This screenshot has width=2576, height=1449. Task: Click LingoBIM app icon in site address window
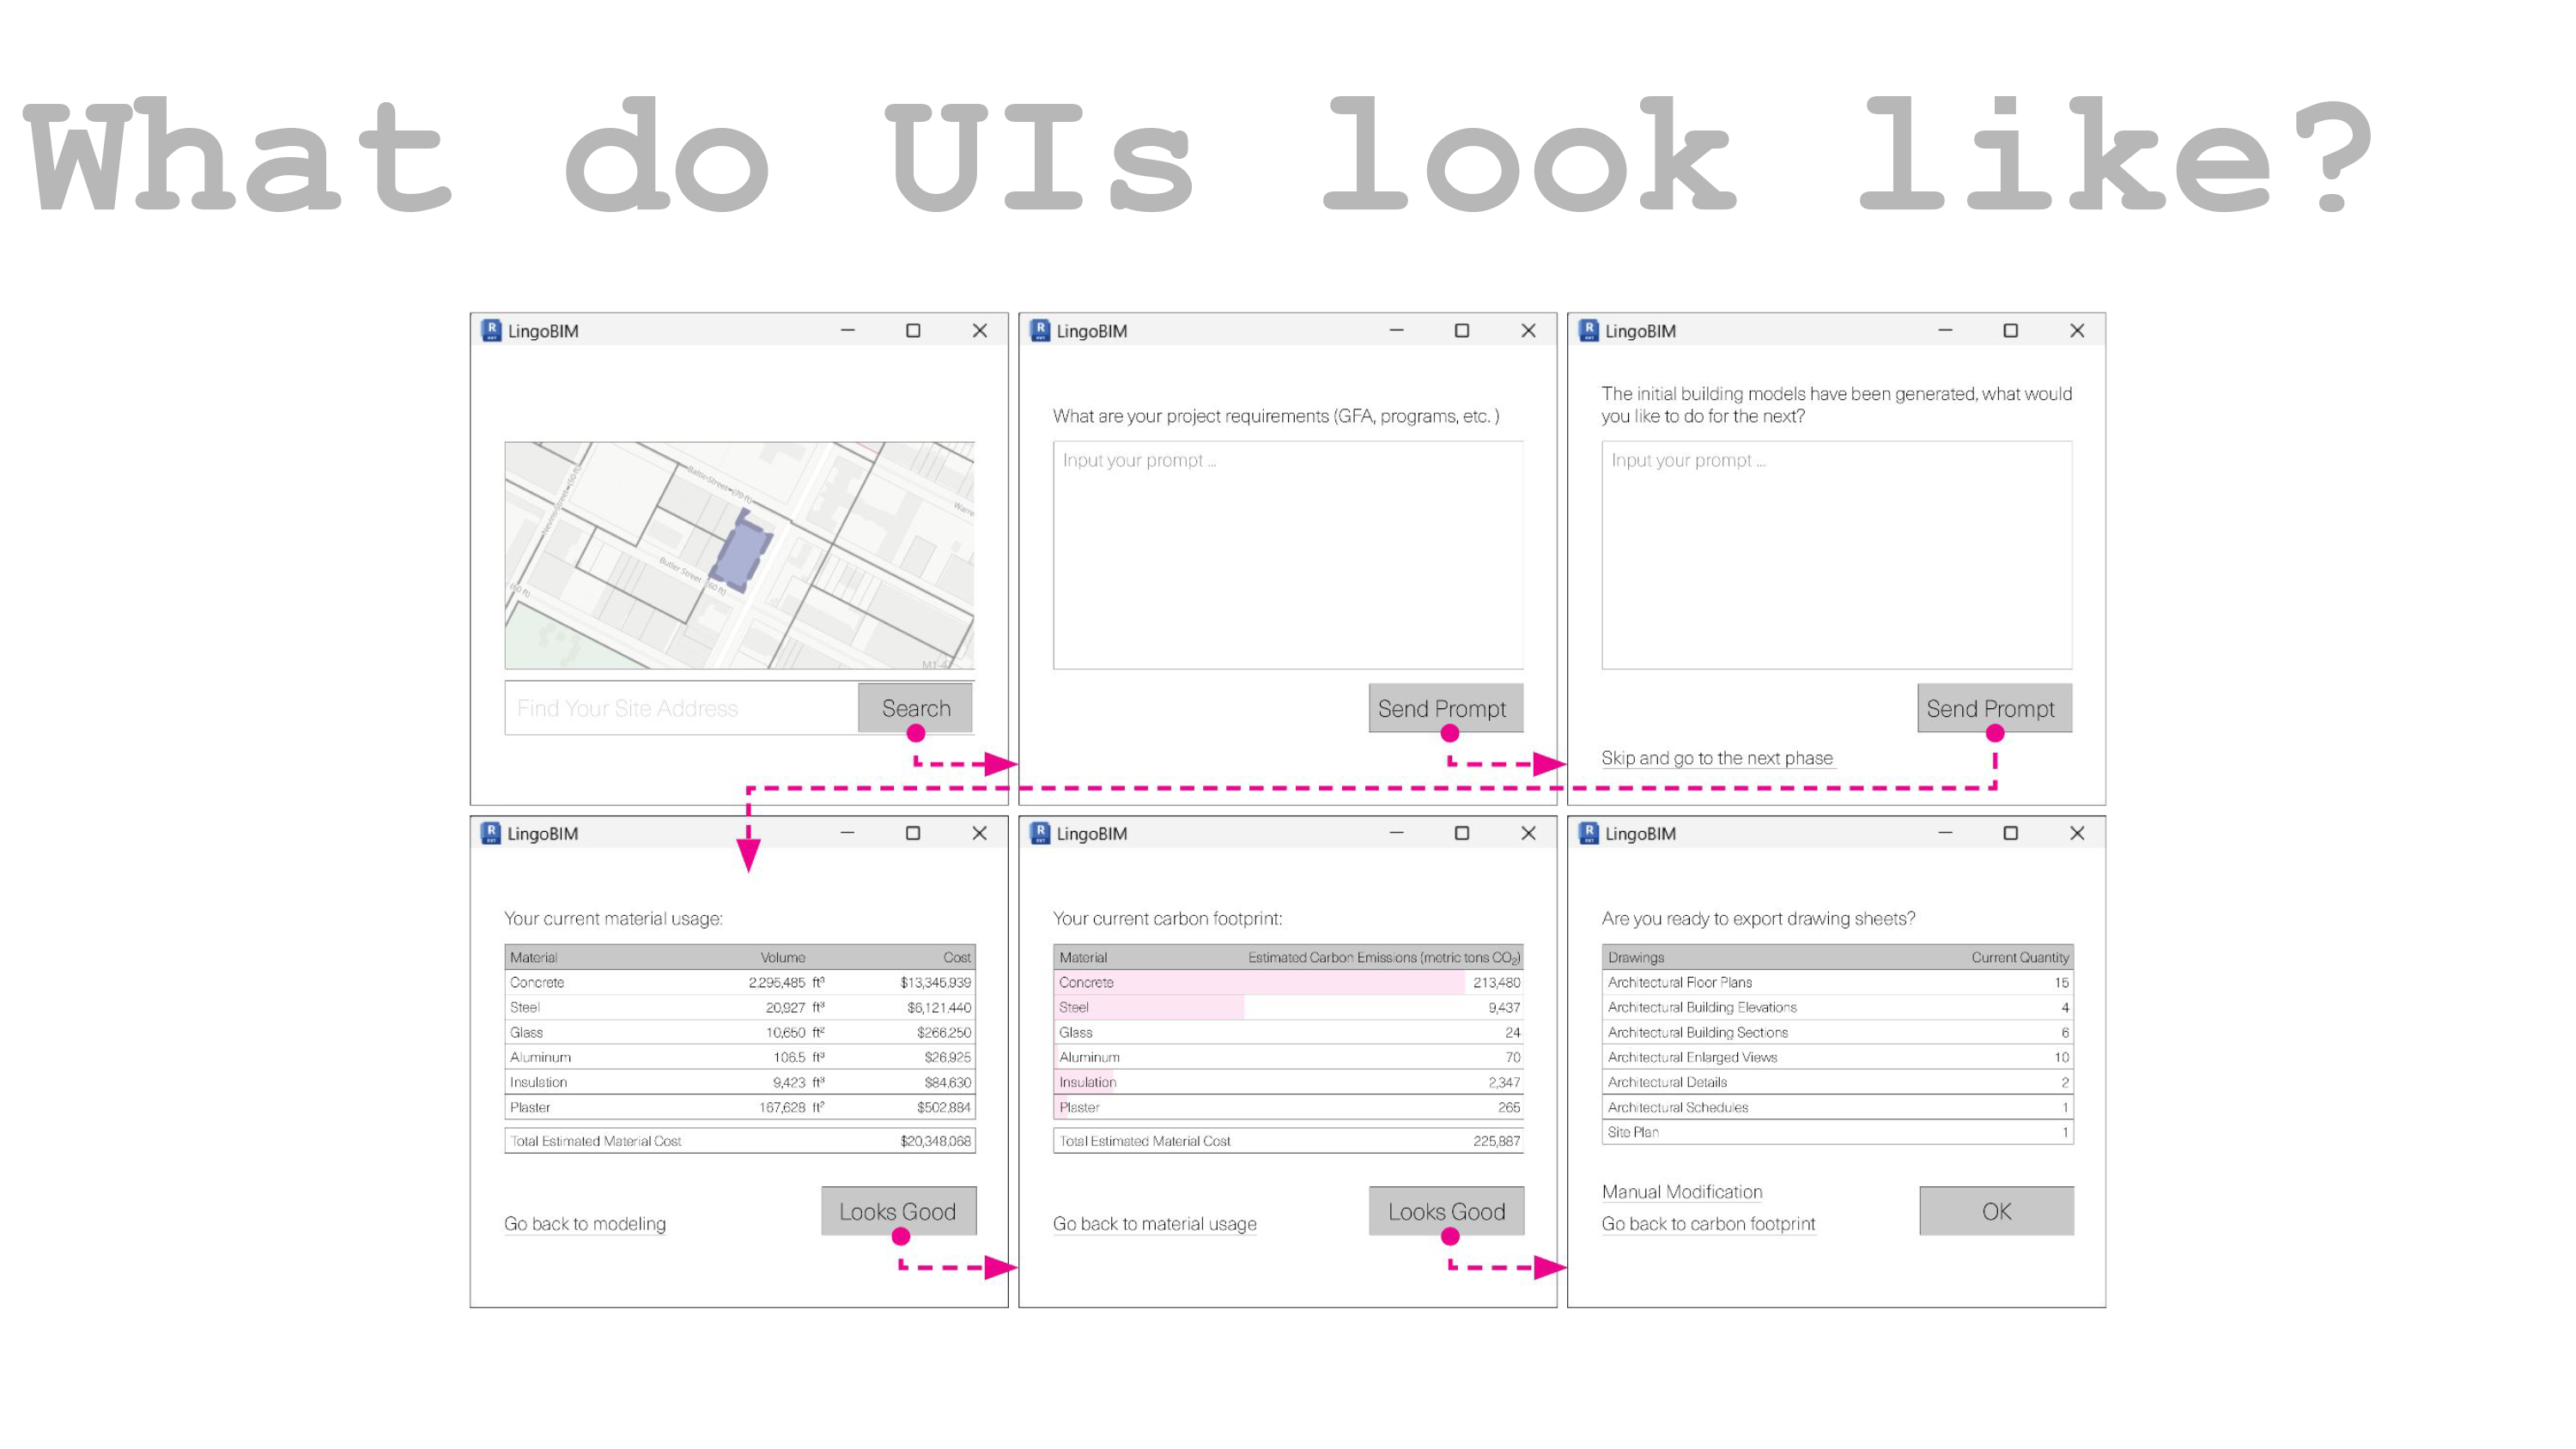pos(490,330)
